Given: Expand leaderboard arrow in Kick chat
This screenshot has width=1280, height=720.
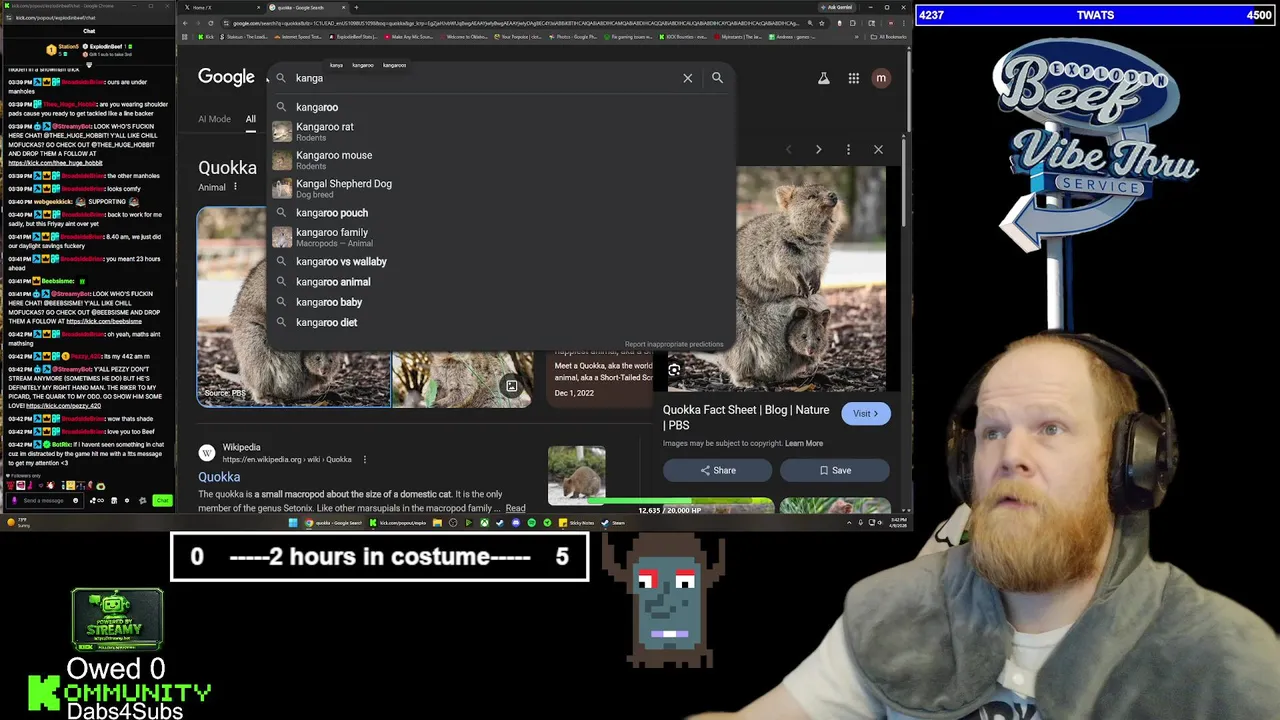Looking at the screenshot, I should (x=88, y=65).
